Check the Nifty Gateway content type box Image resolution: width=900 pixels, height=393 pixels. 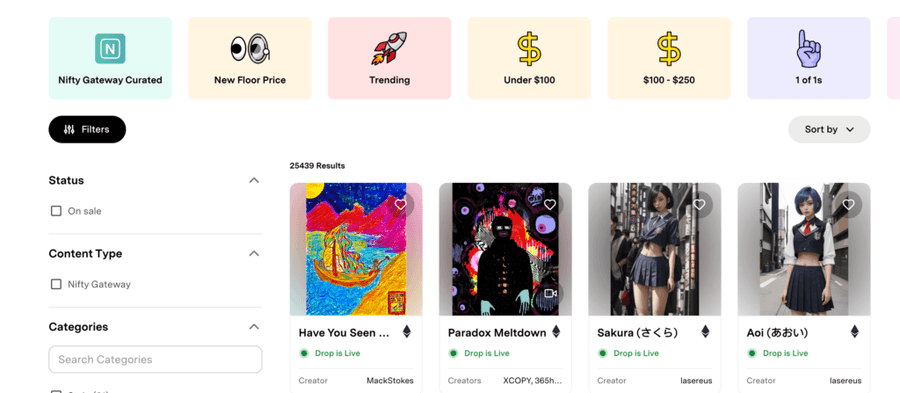click(x=56, y=285)
